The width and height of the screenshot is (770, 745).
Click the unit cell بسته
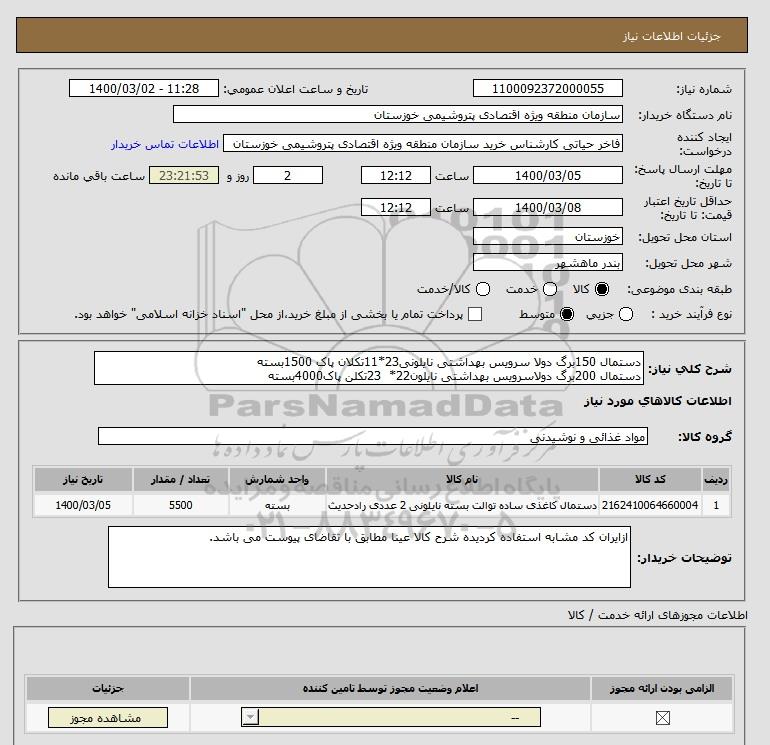277,505
